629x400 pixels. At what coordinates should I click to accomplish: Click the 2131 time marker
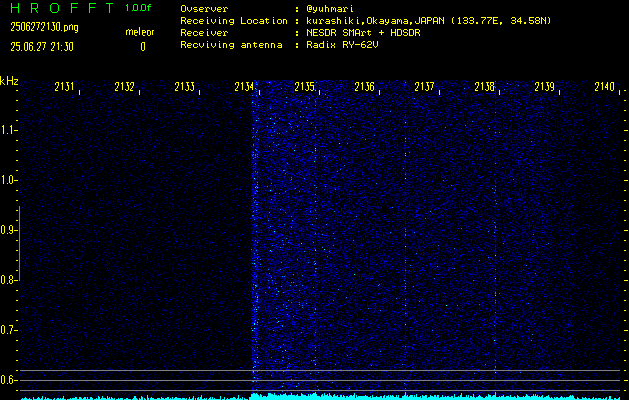click(x=64, y=87)
